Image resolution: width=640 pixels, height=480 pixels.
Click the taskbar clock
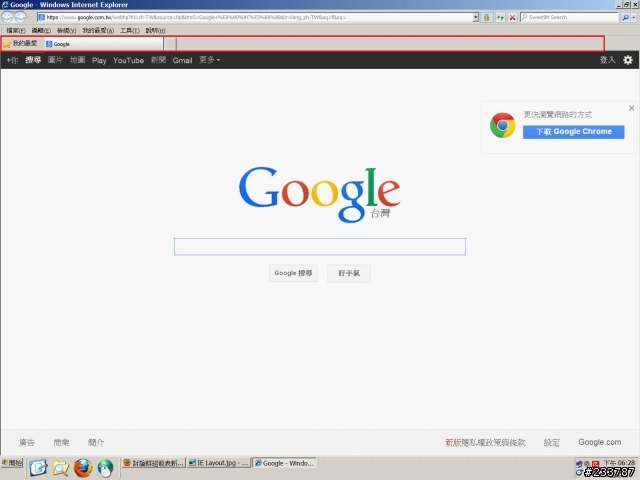(619, 462)
